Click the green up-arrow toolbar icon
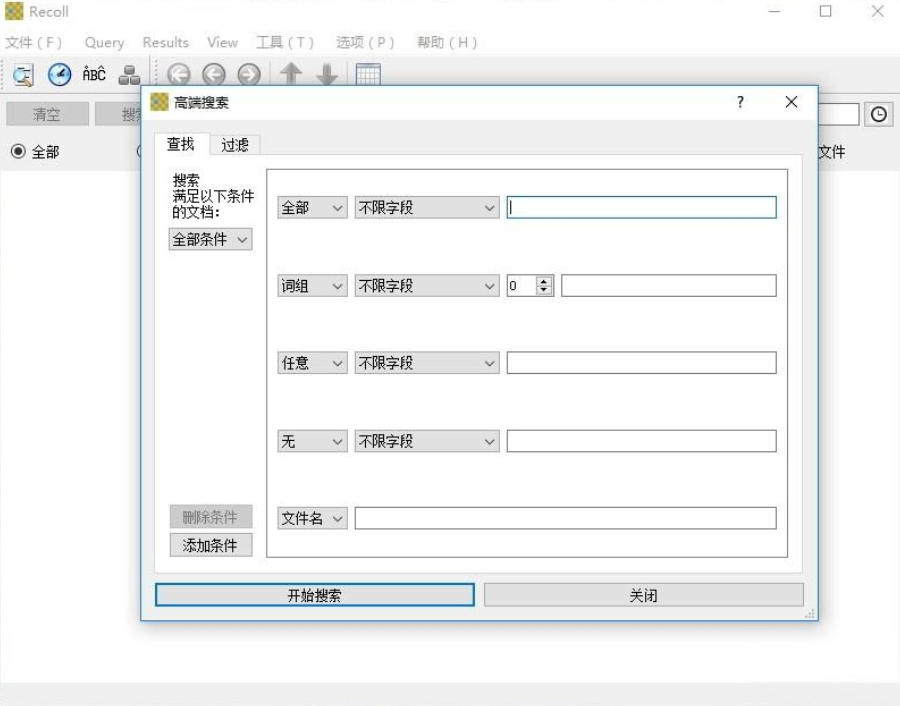This screenshot has height=706, width=900. (x=291, y=74)
